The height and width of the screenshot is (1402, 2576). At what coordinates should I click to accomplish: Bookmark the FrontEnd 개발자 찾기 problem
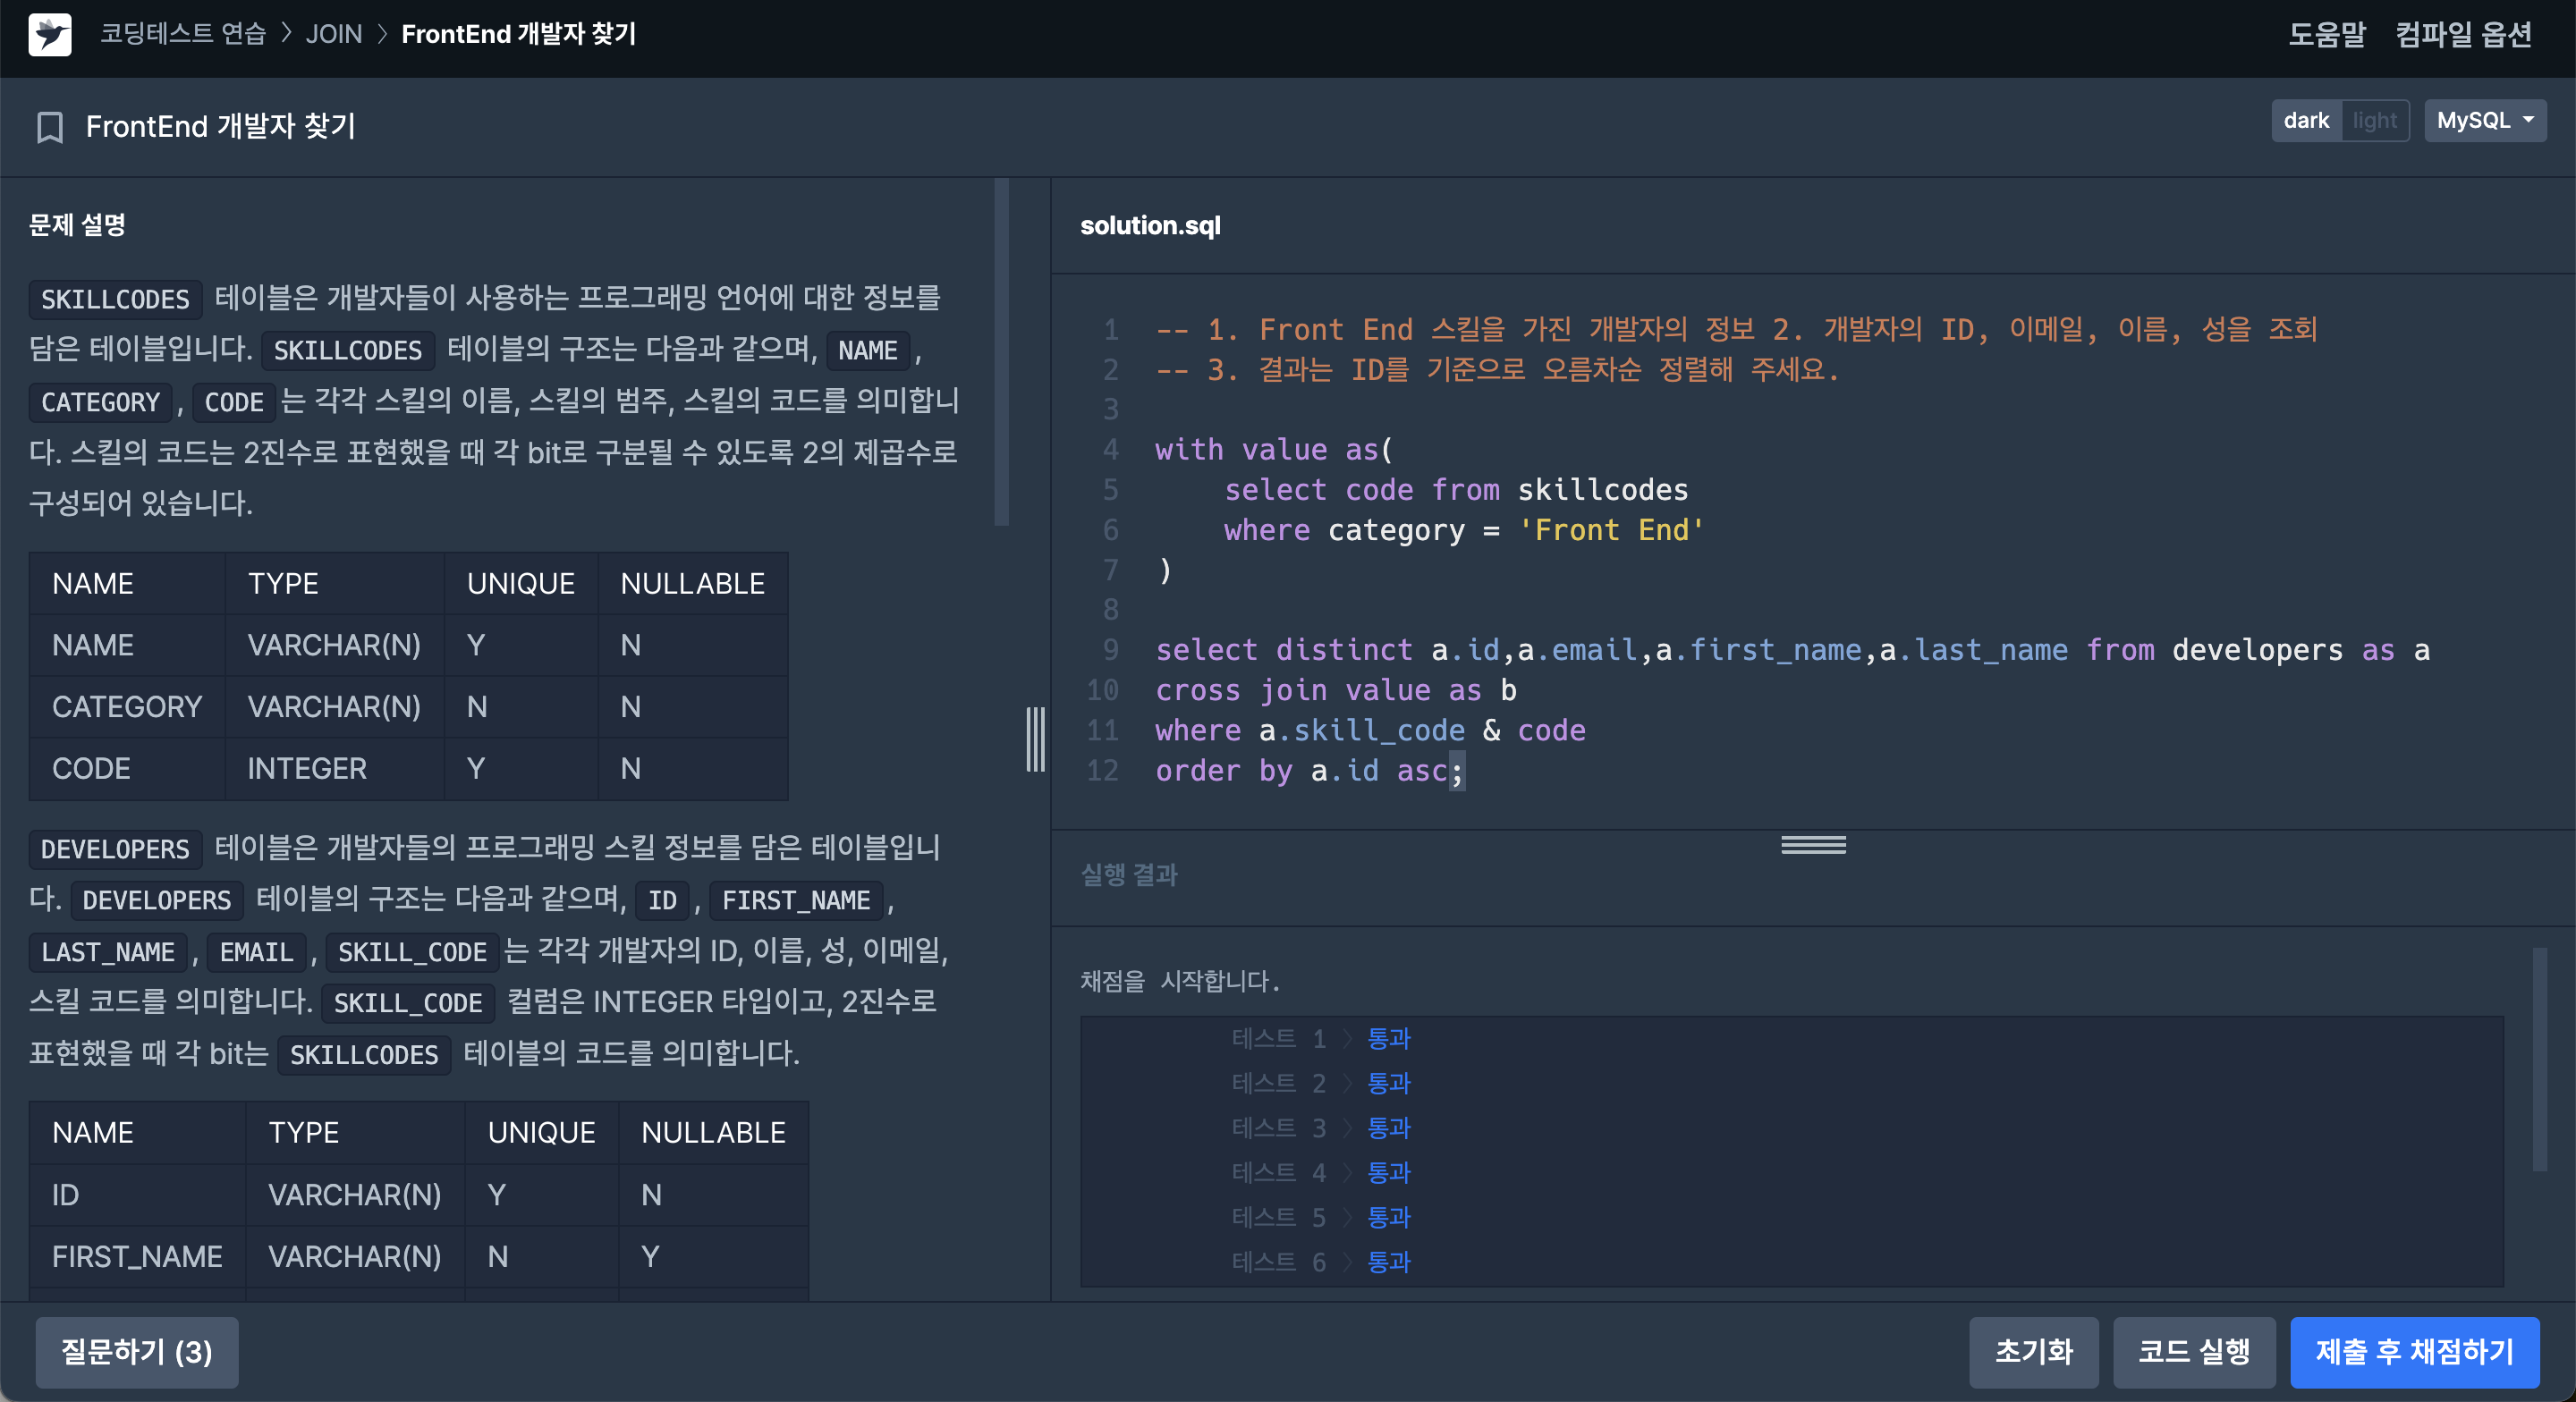(49, 127)
